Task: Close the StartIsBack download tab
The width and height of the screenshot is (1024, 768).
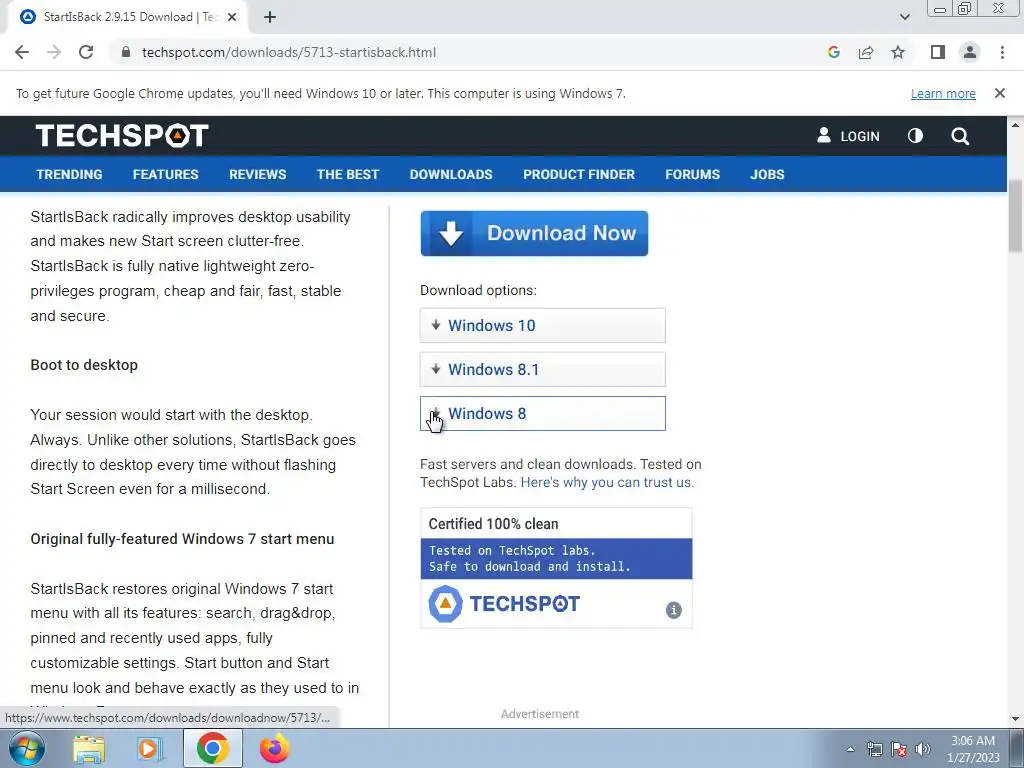Action: click(x=232, y=17)
